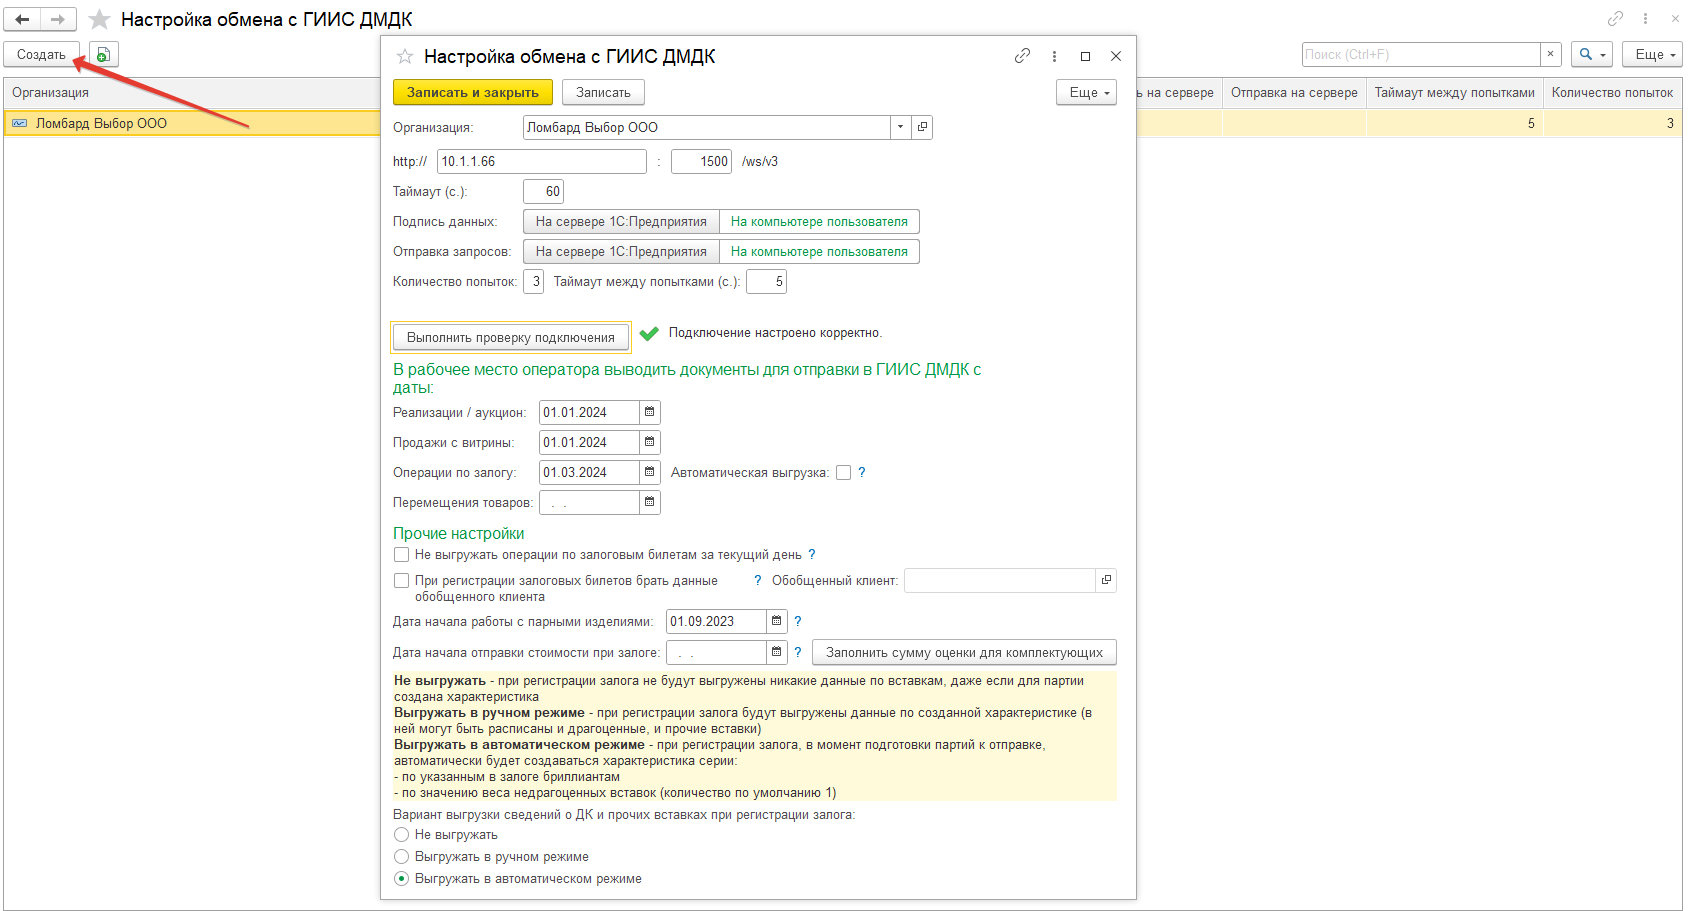Get link icon in the main window header
Screen dimensions: 1695x911
(x=1616, y=18)
